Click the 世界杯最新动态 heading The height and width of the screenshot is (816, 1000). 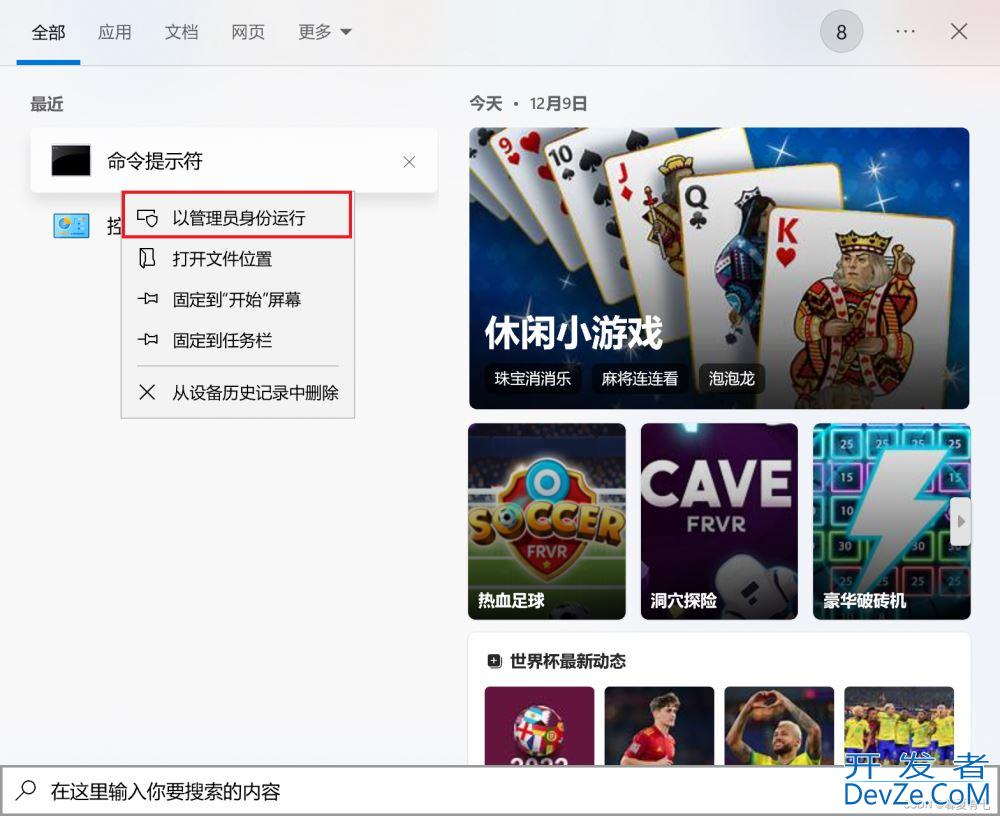[568, 661]
